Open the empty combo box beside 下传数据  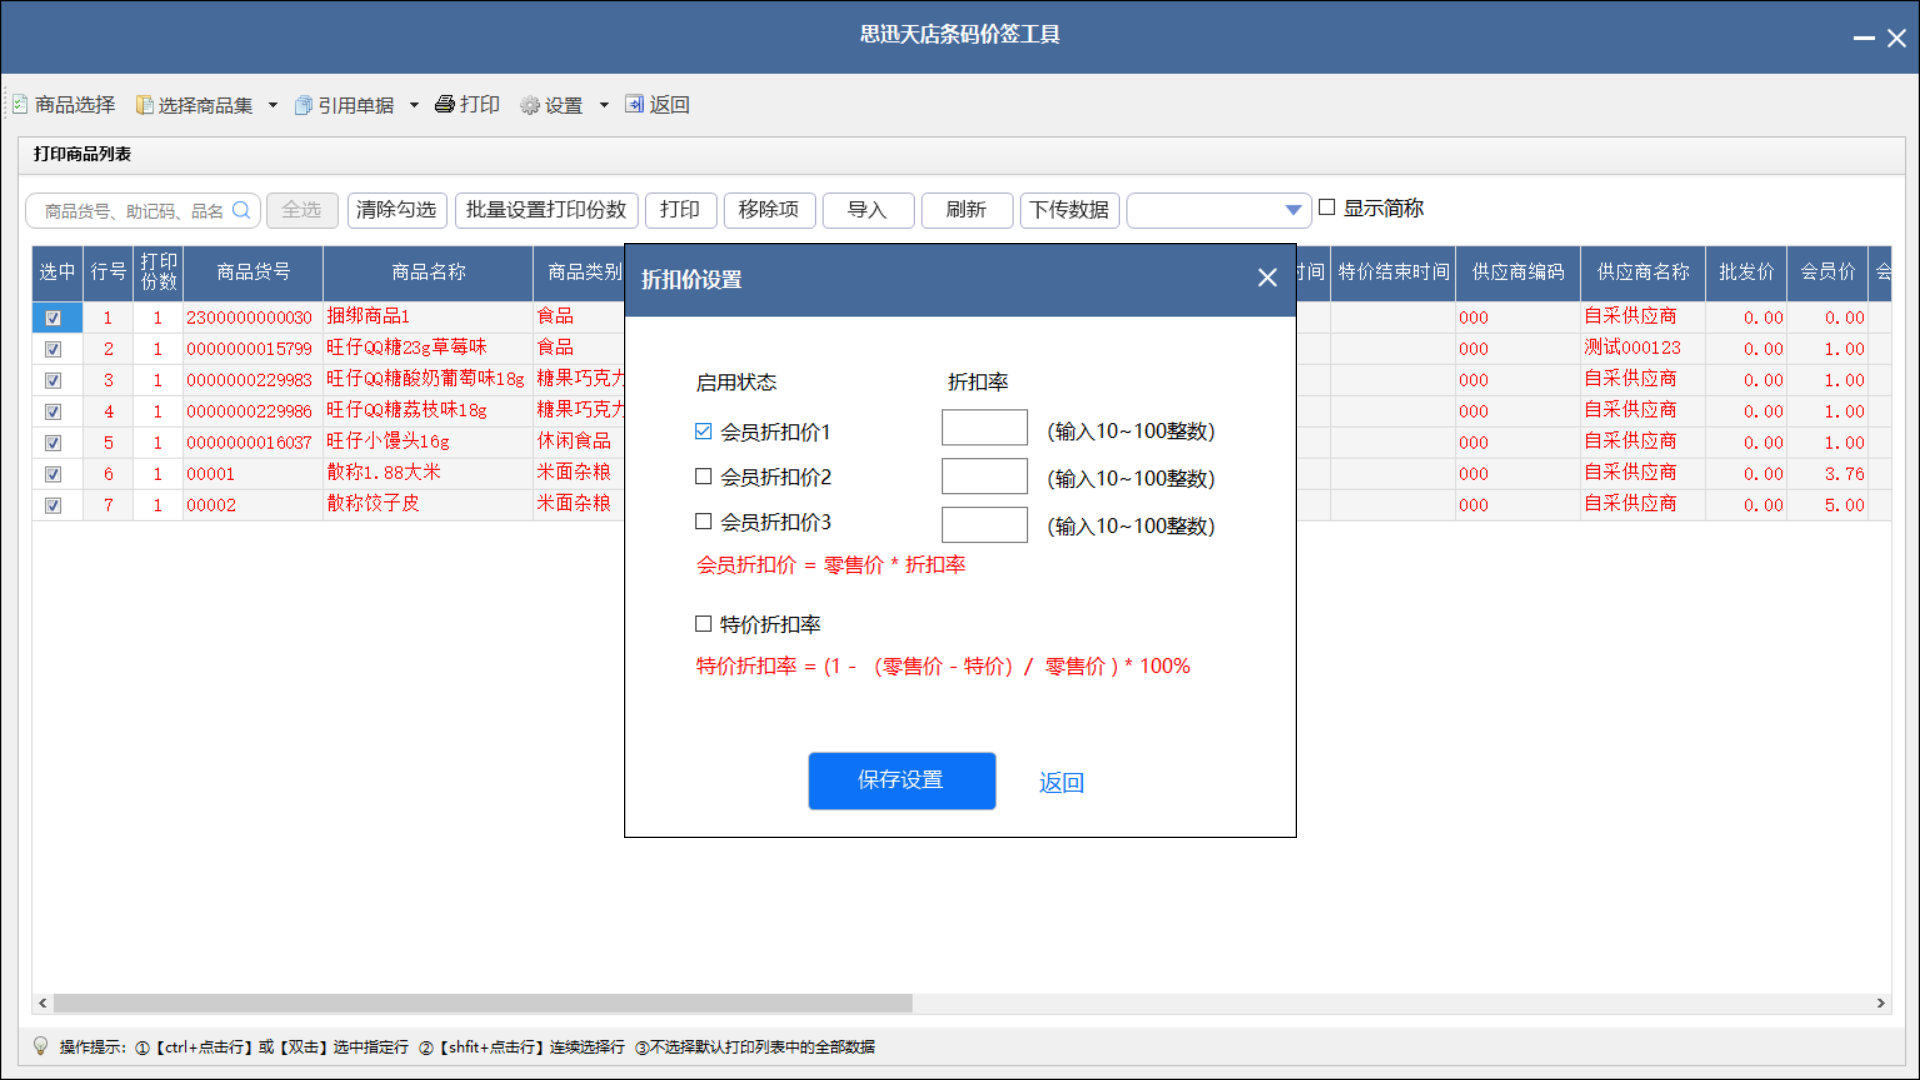pyautogui.click(x=1294, y=210)
